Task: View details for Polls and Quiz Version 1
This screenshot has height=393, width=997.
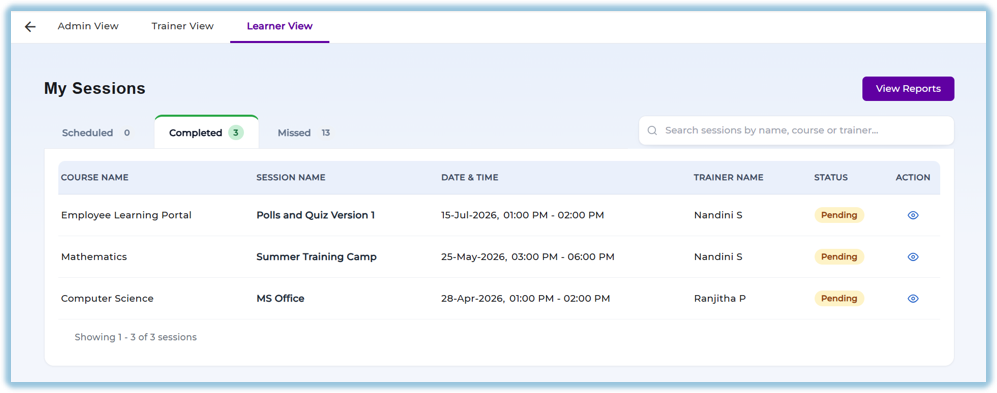Action: (912, 216)
